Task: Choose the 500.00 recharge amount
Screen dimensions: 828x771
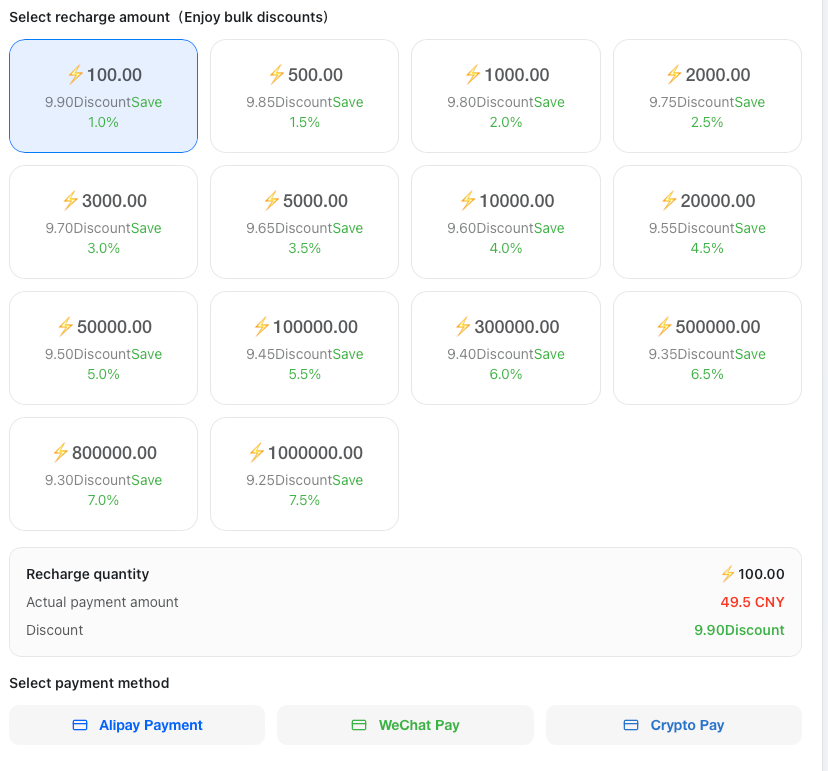Action: tap(305, 96)
